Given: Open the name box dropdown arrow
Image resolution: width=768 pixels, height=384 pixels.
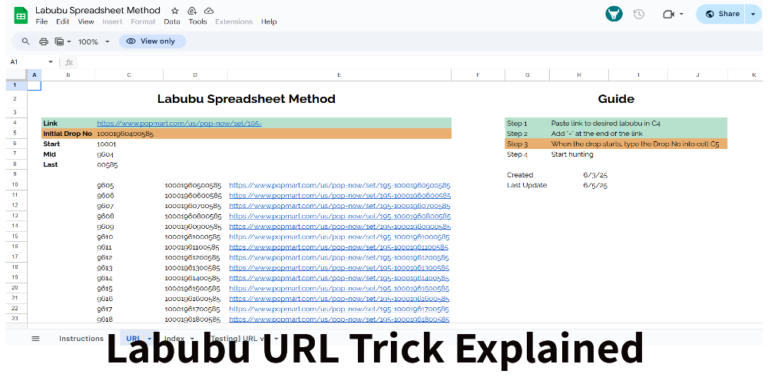Looking at the screenshot, I should [50, 62].
